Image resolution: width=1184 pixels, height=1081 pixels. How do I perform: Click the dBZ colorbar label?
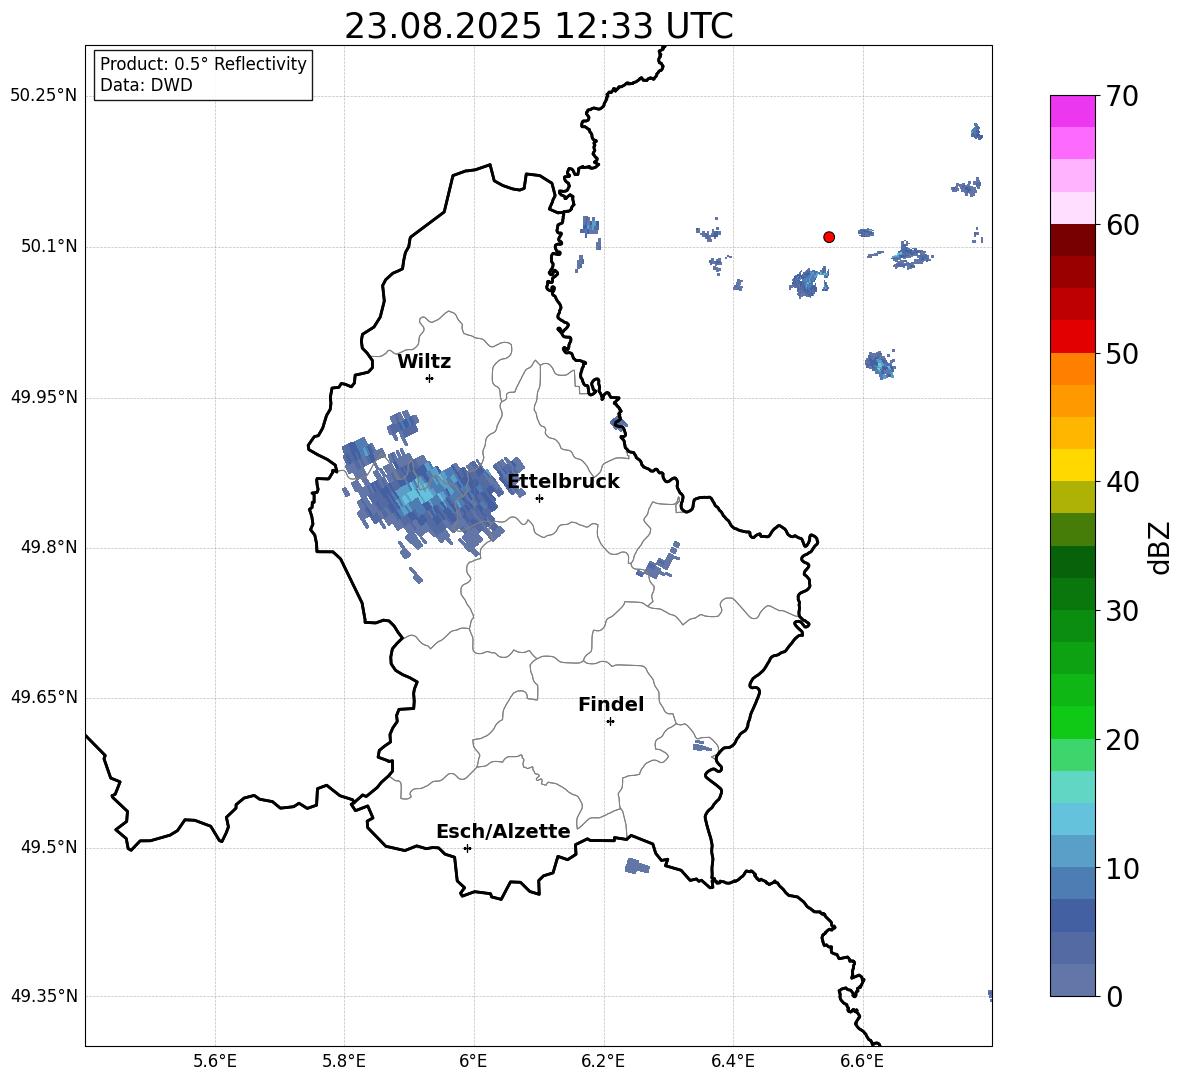1159,547
